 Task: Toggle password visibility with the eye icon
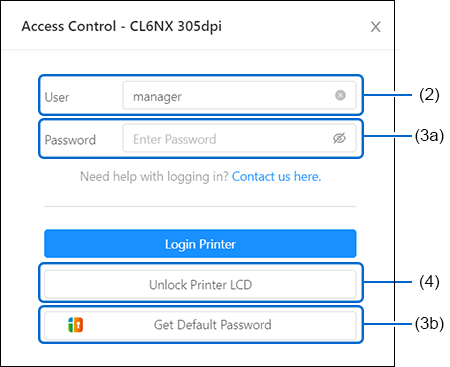339,138
